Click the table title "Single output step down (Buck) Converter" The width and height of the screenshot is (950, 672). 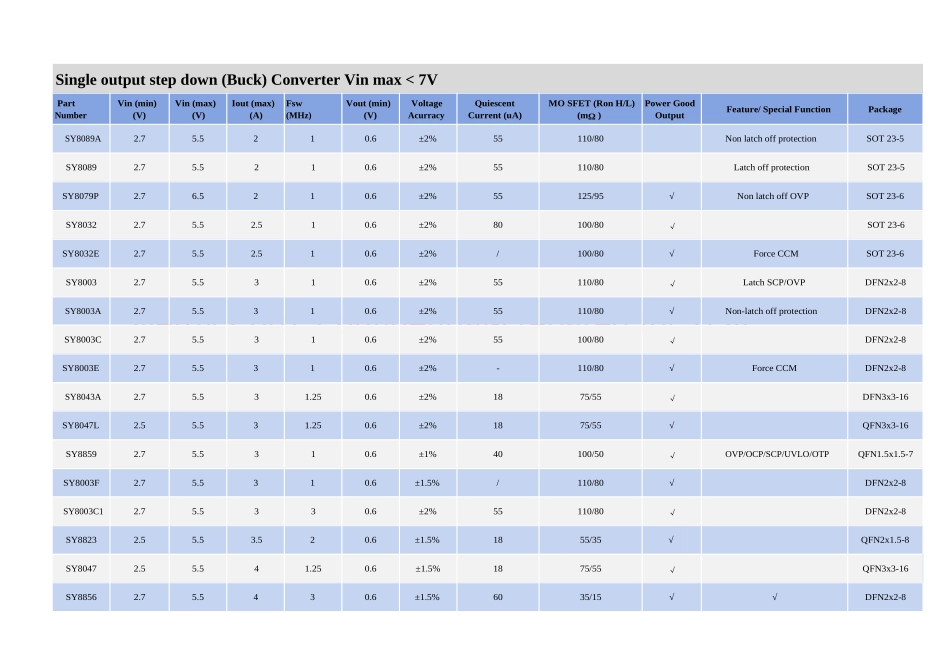point(246,80)
